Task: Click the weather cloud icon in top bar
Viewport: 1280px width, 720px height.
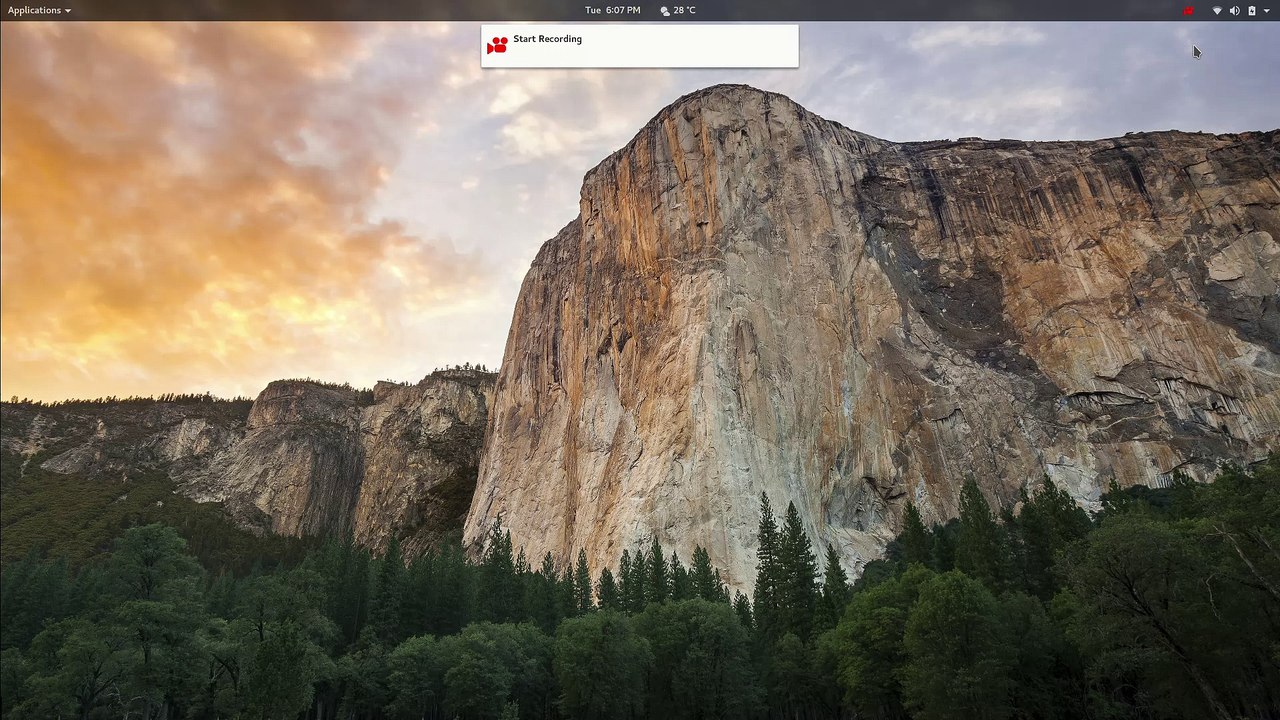Action: (x=665, y=10)
